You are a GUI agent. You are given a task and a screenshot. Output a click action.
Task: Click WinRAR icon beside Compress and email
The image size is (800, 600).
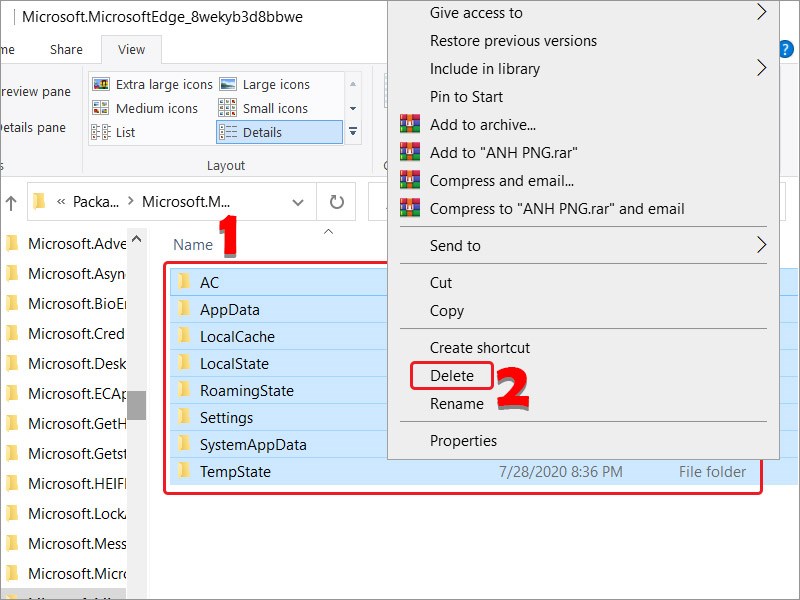point(410,180)
